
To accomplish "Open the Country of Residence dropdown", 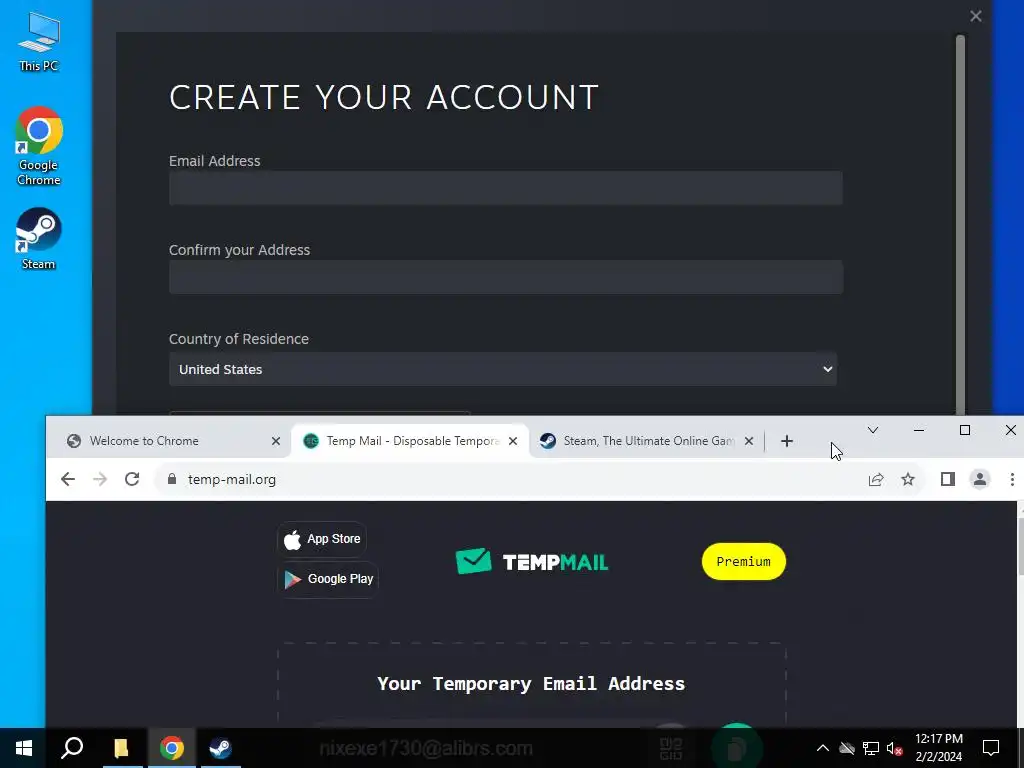I will [x=502, y=369].
